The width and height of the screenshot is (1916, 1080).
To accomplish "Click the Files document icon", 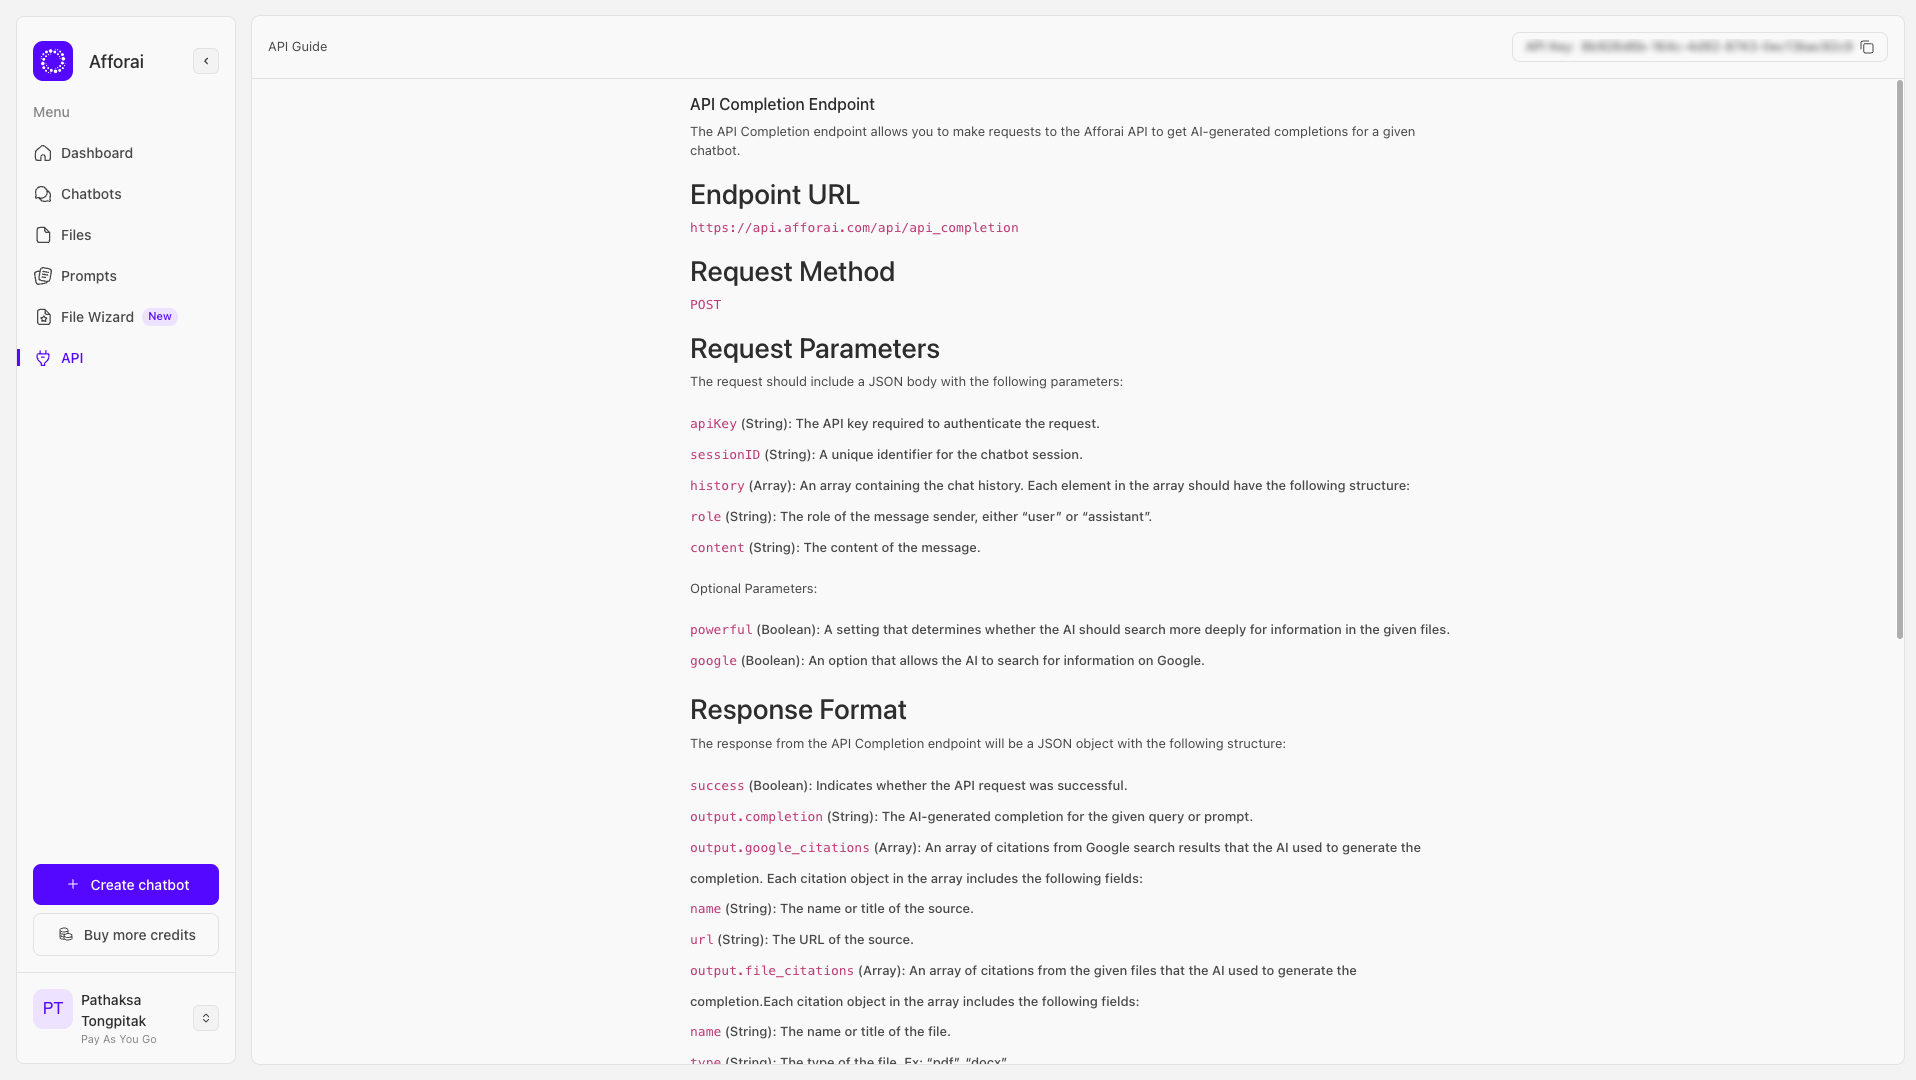I will pos(43,235).
